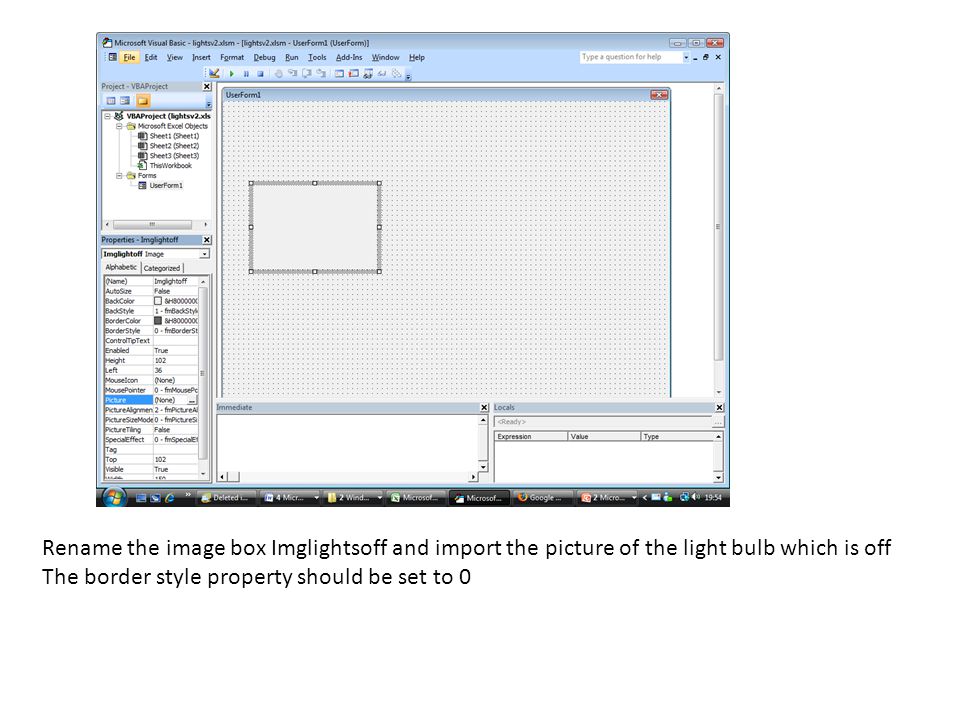This screenshot has width=960, height=720.
Task: Click the Properties list vertical scrollbar
Action: 203,377
